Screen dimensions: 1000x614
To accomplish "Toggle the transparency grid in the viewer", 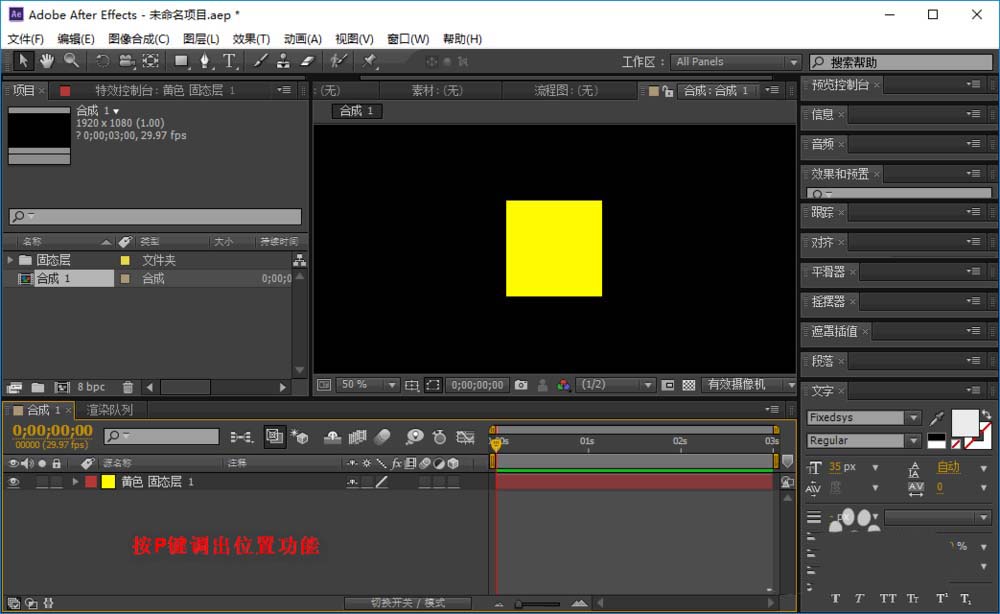I will coord(689,385).
